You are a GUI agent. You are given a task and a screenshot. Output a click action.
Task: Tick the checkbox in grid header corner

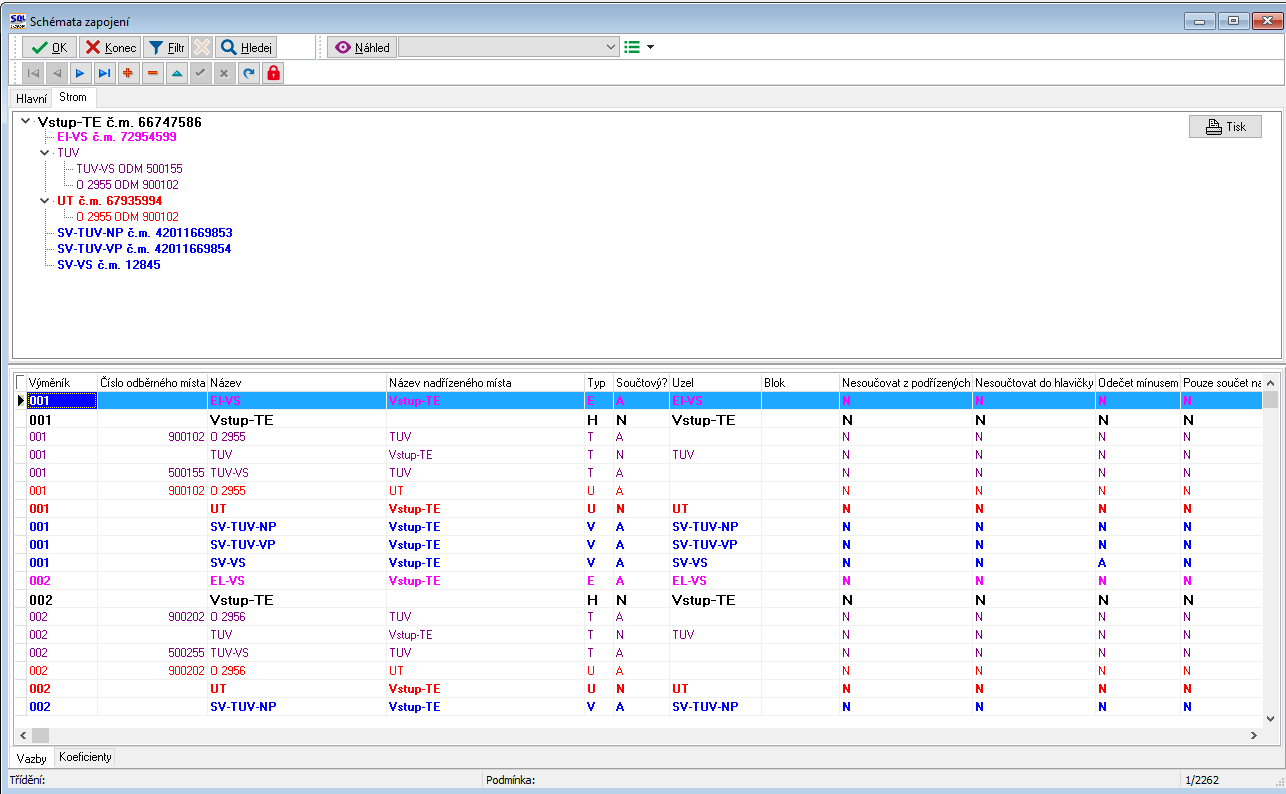21,383
